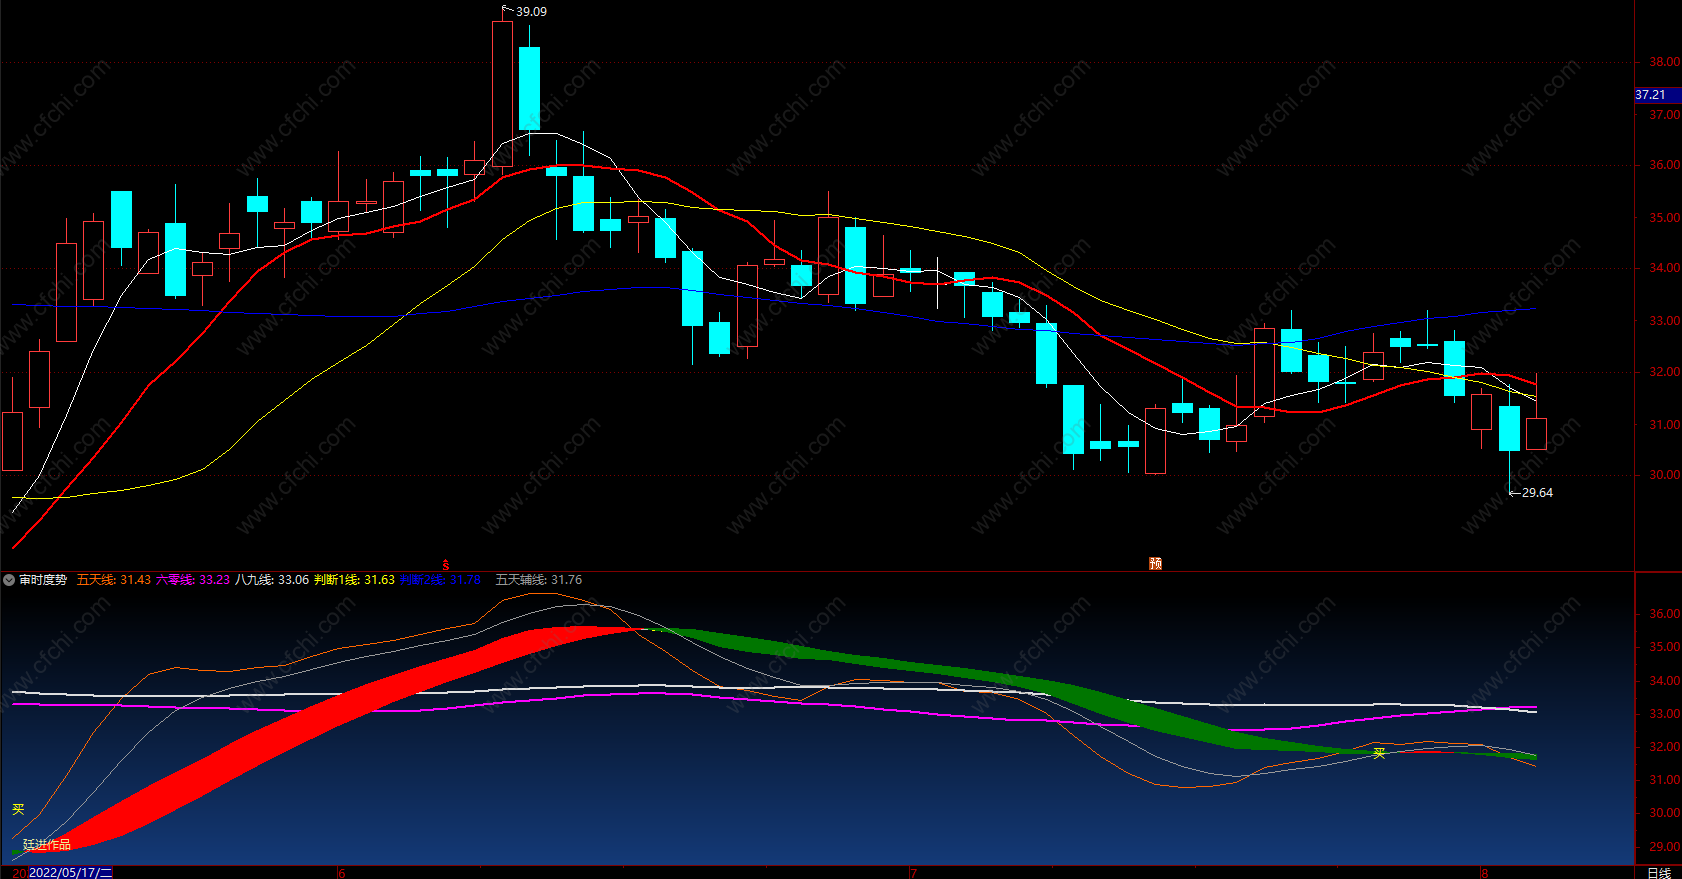Viewport: 1682px width, 879px height.
Task: Click month 6 marker on time axis
Action: (x=341, y=873)
